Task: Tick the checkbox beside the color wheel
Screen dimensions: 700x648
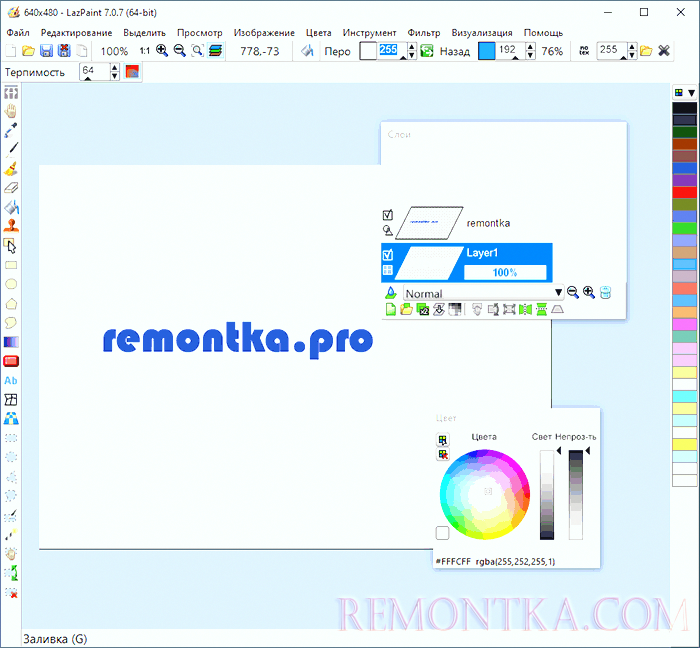Action: (x=442, y=533)
